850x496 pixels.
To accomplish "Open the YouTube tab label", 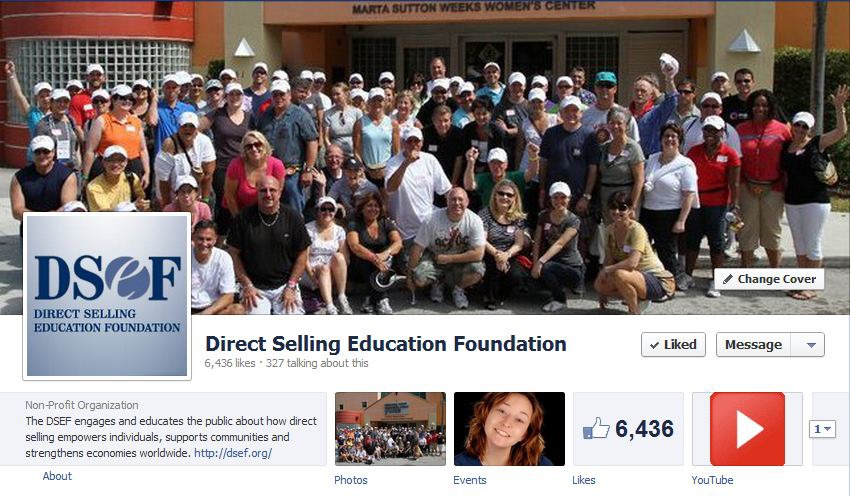I will click(x=712, y=480).
